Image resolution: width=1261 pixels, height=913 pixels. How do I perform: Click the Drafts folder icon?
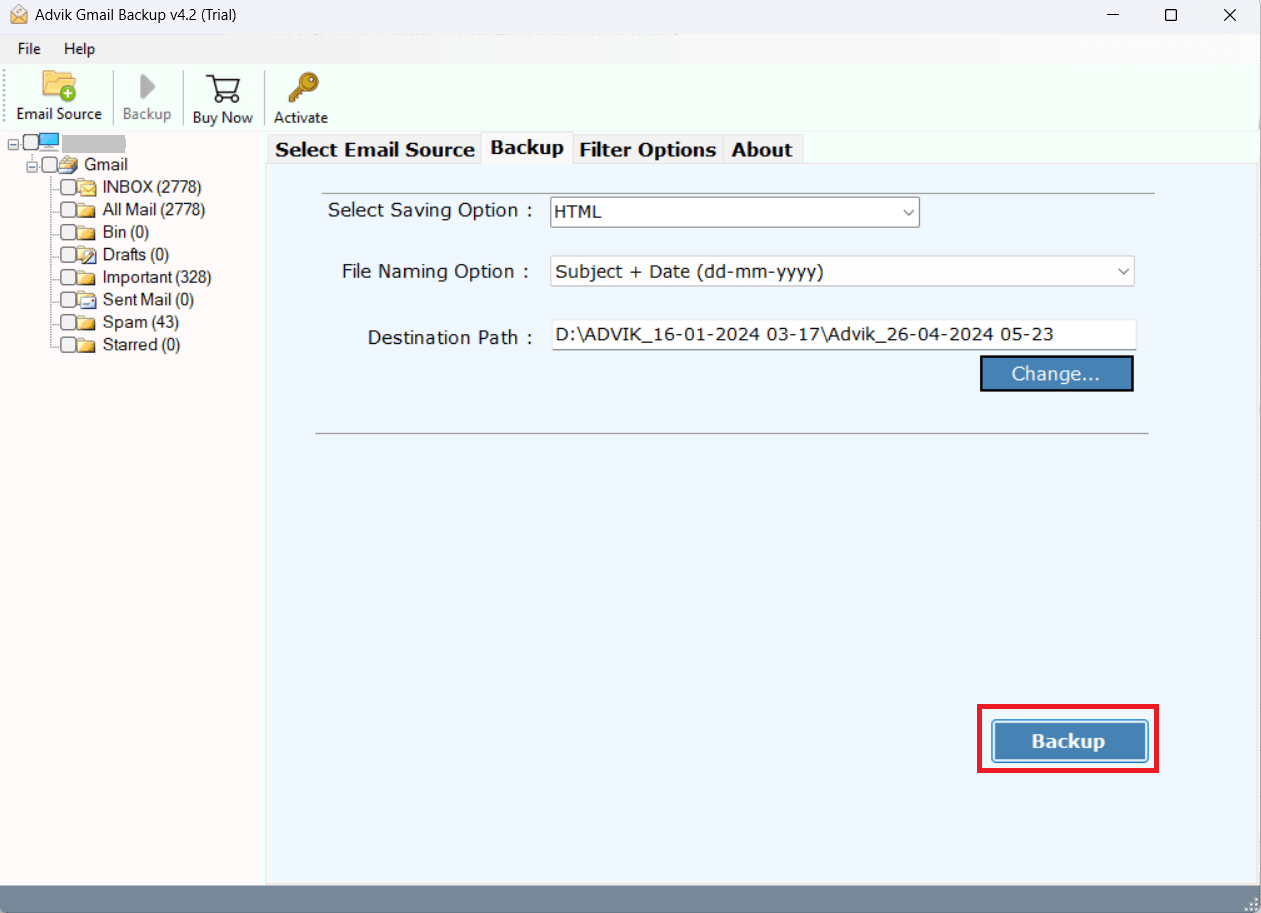tap(87, 255)
